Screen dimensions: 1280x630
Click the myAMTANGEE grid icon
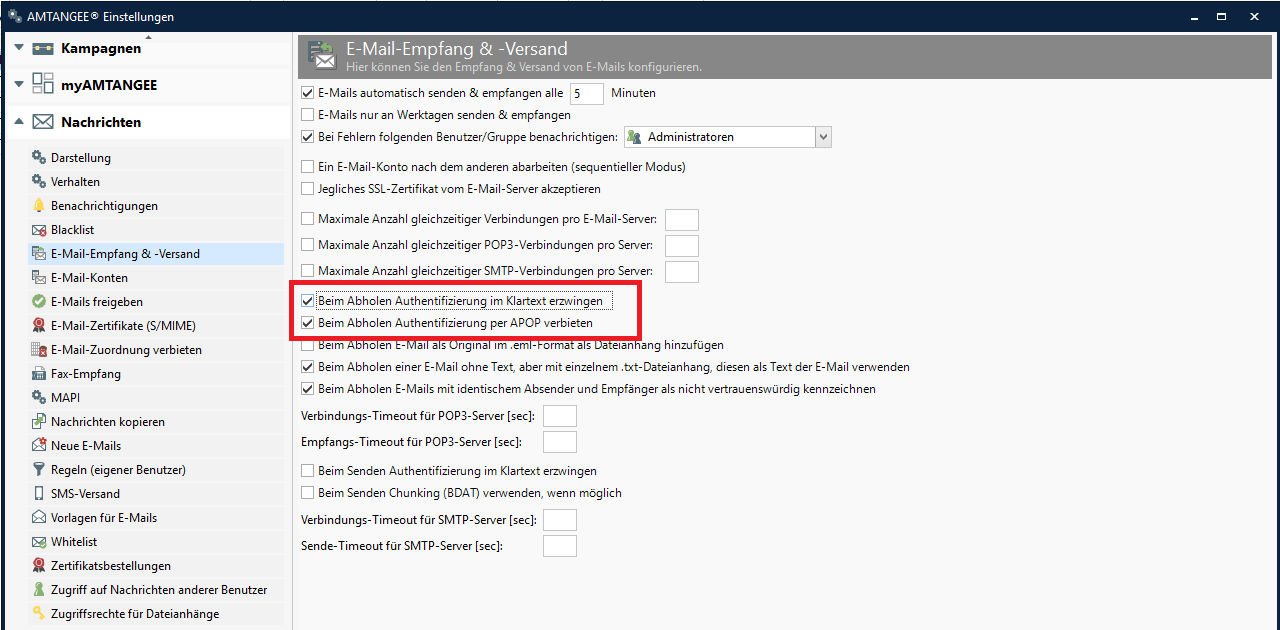tap(43, 84)
